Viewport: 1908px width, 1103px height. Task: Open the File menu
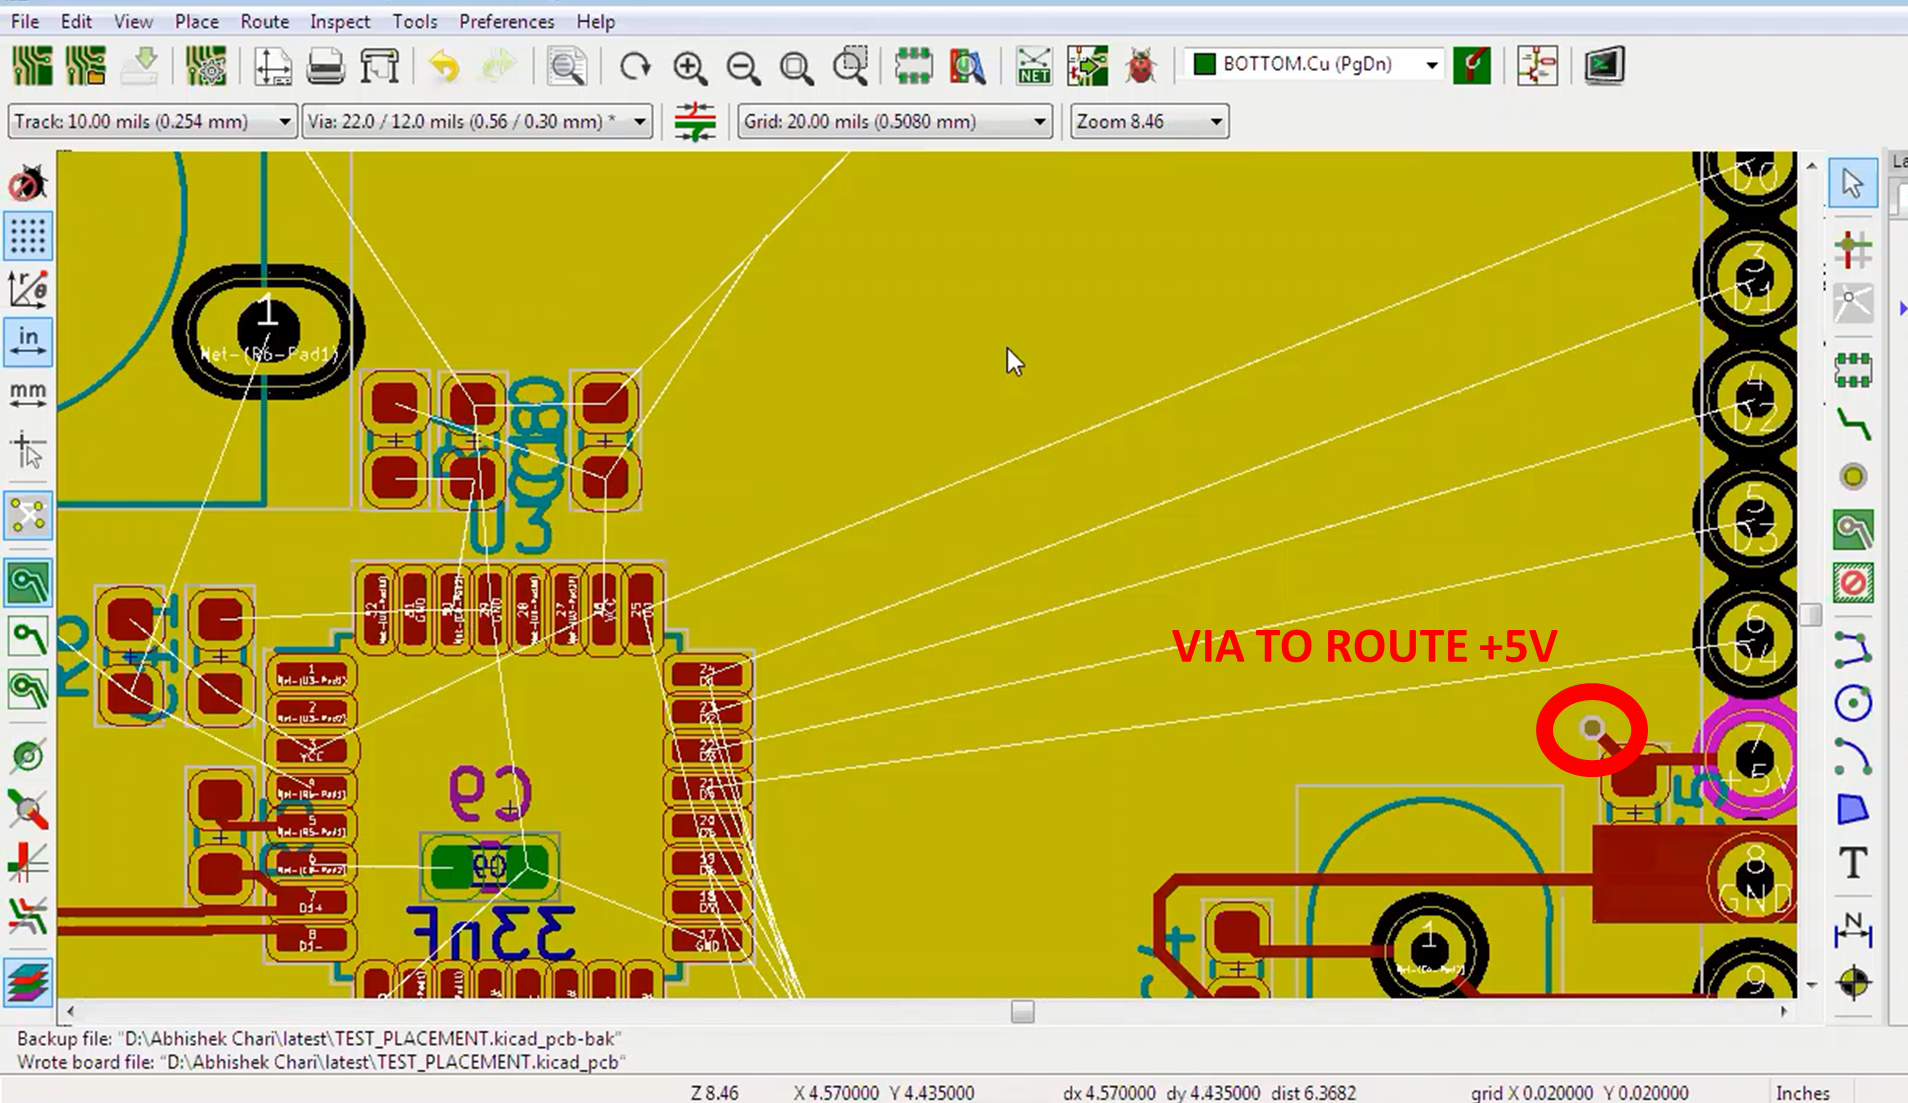25,21
